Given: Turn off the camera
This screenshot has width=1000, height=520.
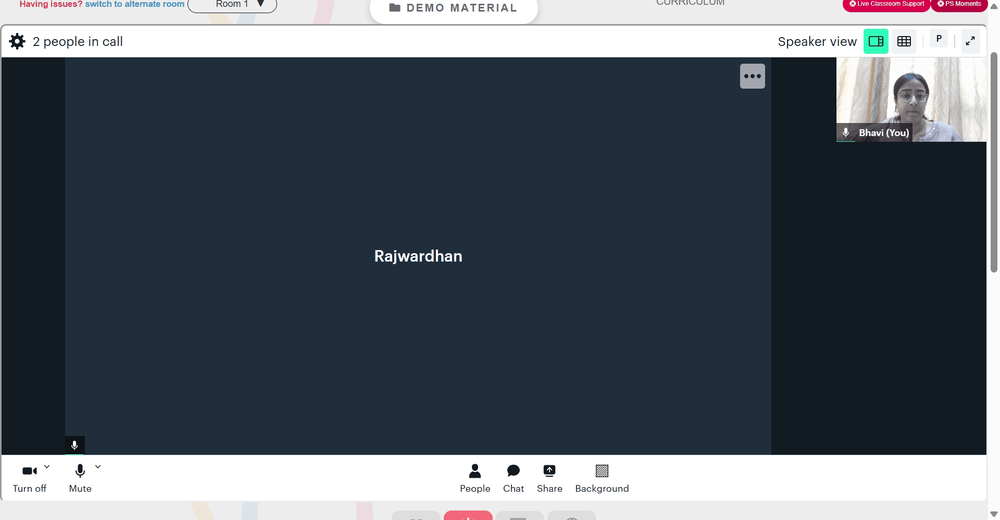Looking at the screenshot, I should coord(29,477).
